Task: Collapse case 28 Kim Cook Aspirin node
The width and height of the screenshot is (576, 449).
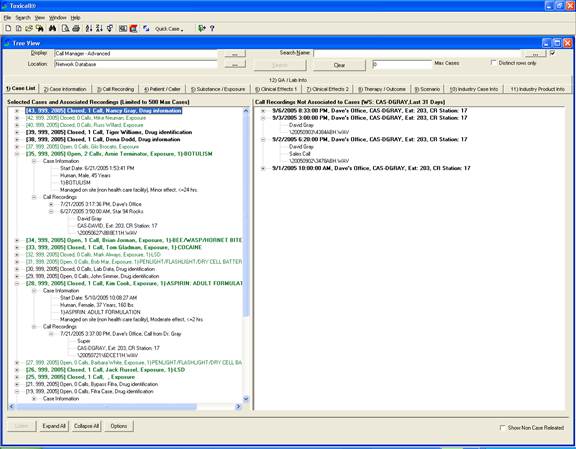Action: click(x=17, y=283)
